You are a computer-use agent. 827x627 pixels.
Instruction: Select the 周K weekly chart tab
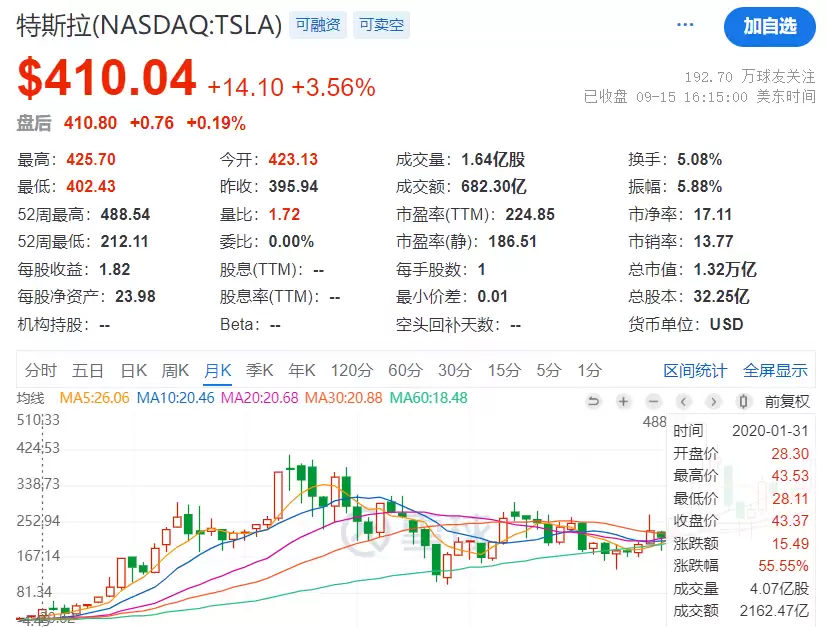[x=174, y=369]
